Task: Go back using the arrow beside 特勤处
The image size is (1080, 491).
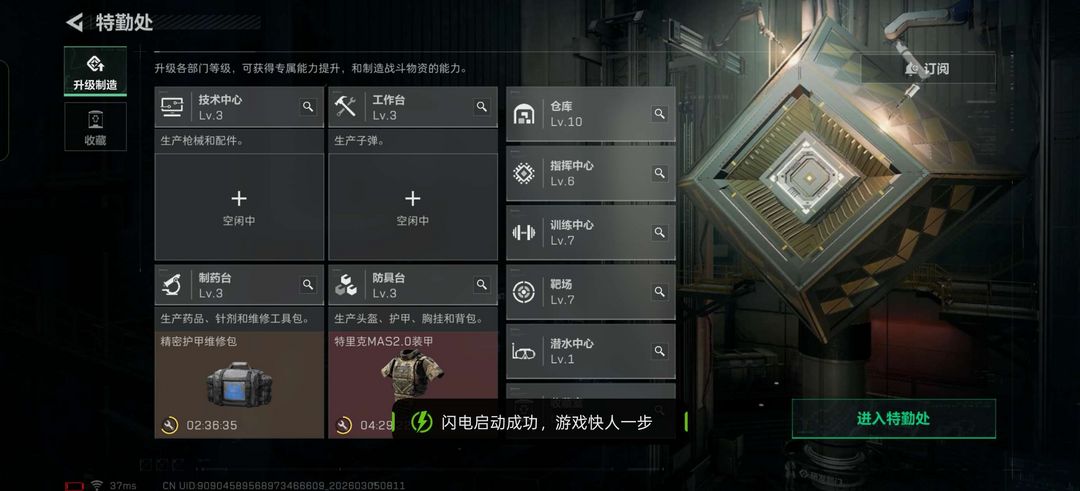Action: pyautogui.click(x=74, y=23)
